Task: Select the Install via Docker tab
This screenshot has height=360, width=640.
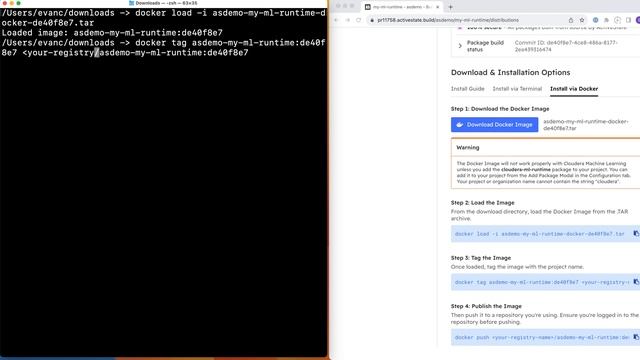Action: click(574, 89)
